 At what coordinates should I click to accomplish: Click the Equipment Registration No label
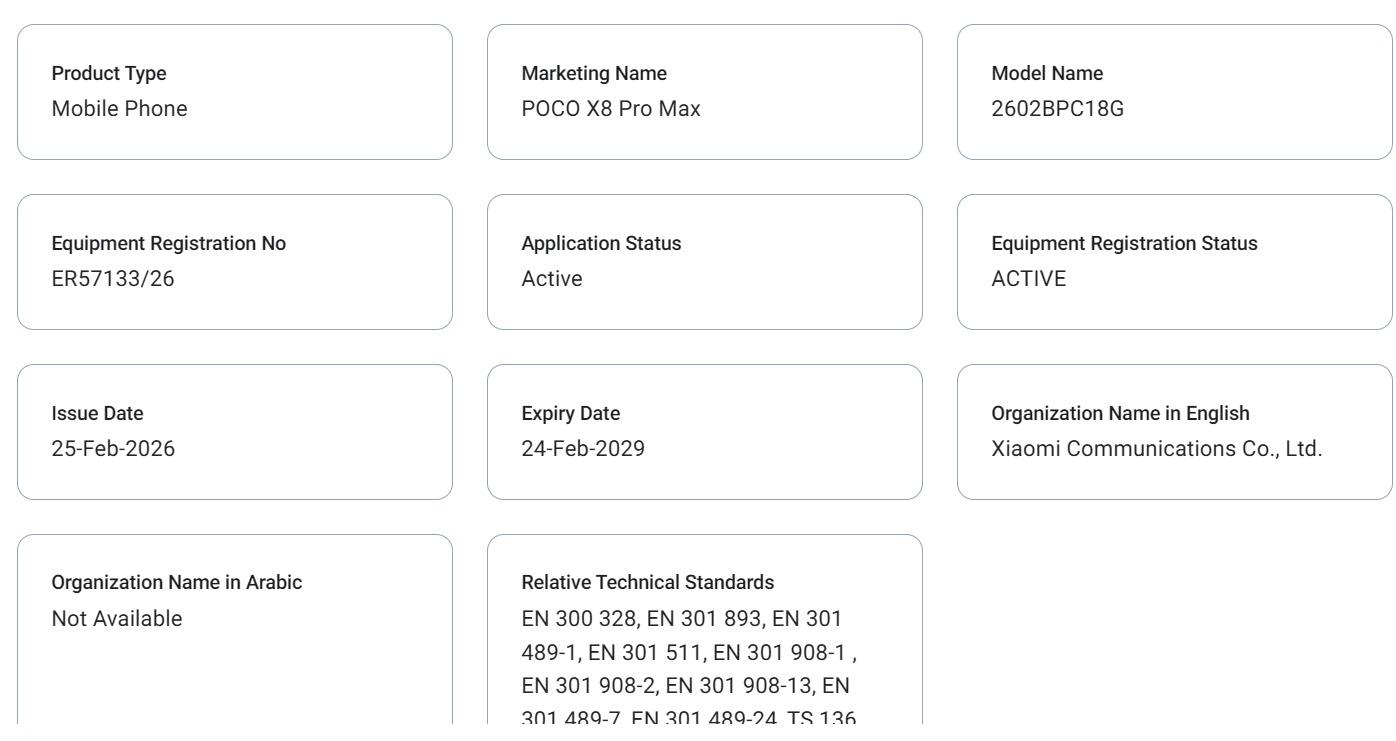tap(168, 243)
